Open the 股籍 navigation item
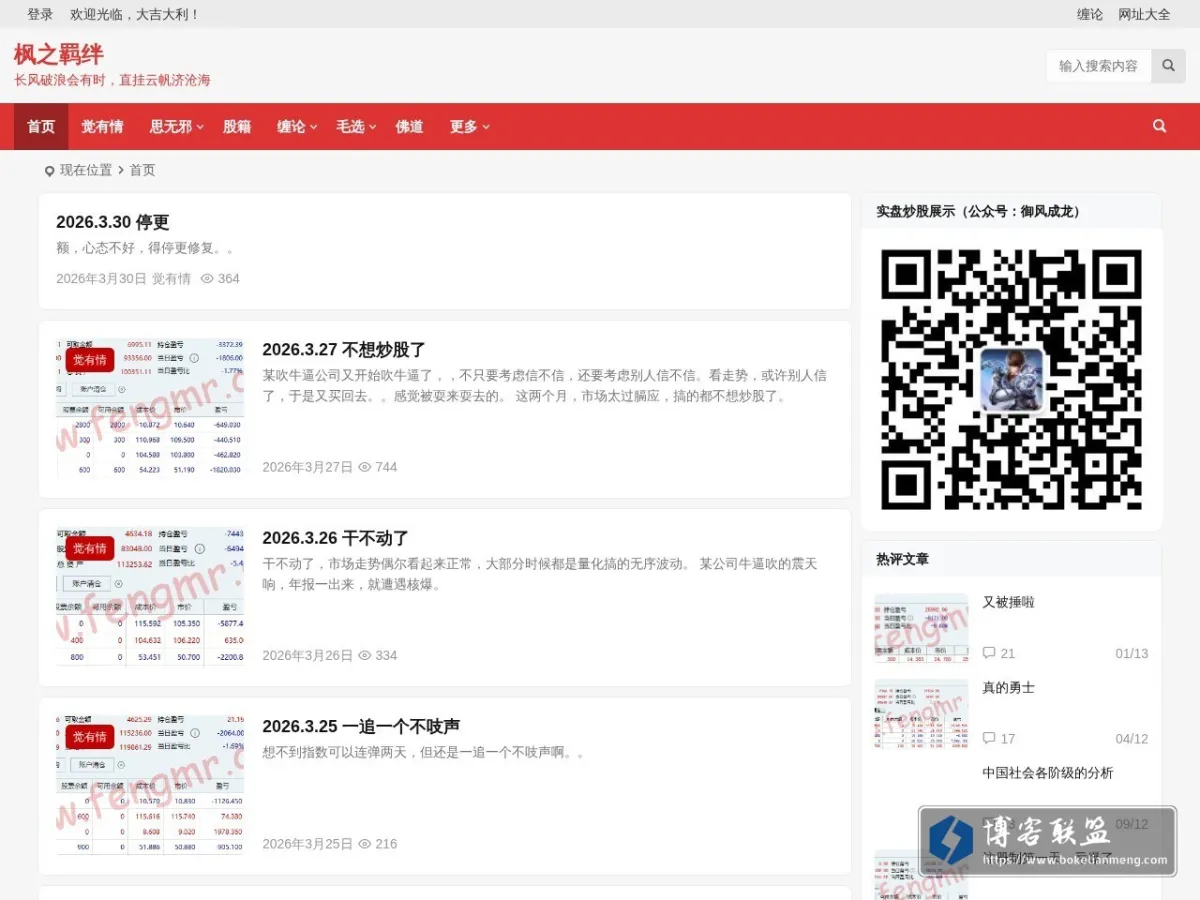This screenshot has height=900, width=1200. tap(237, 127)
